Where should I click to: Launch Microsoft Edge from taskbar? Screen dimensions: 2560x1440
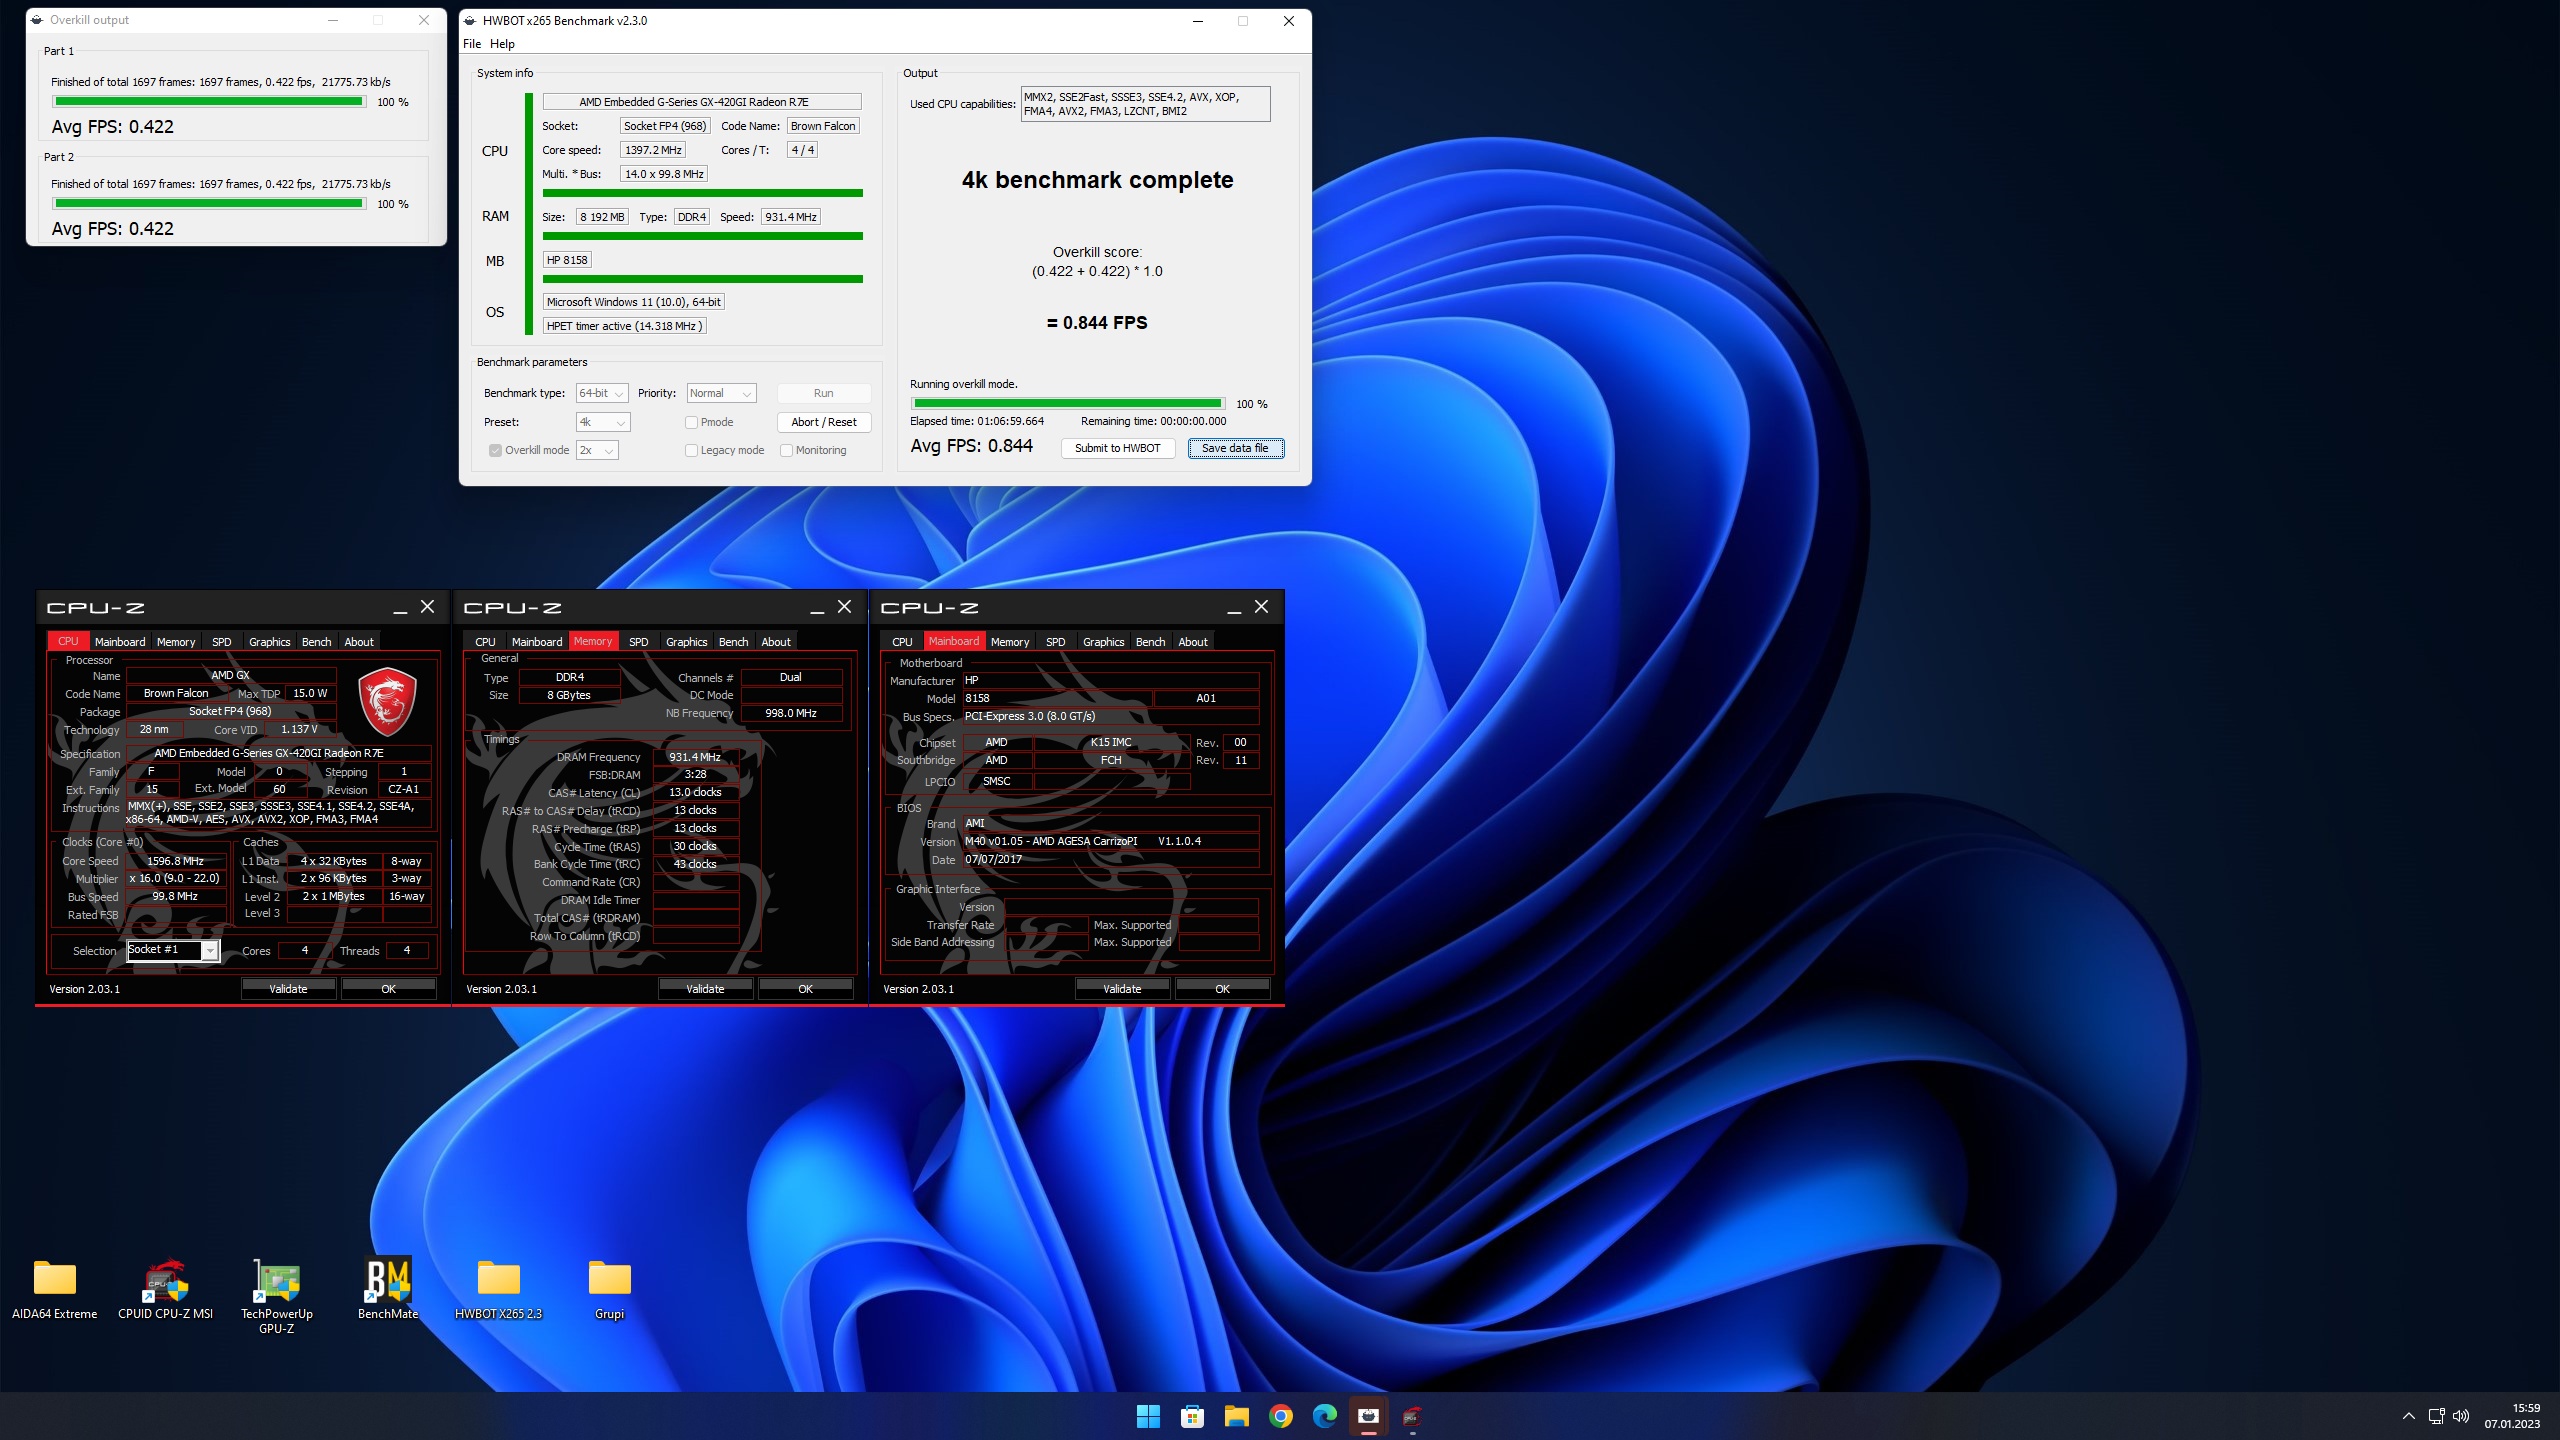click(x=1324, y=1416)
